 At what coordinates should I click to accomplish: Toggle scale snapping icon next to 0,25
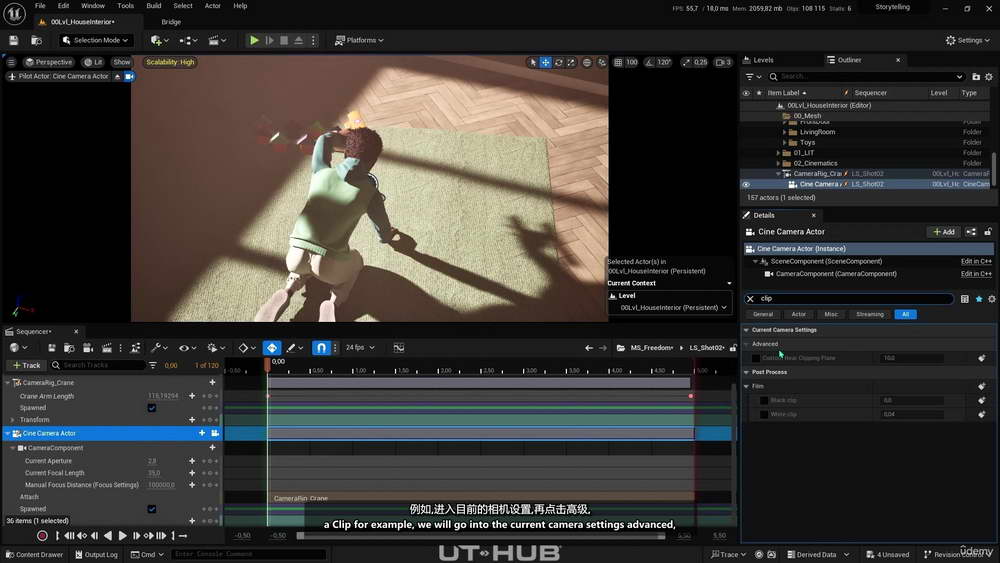686,62
